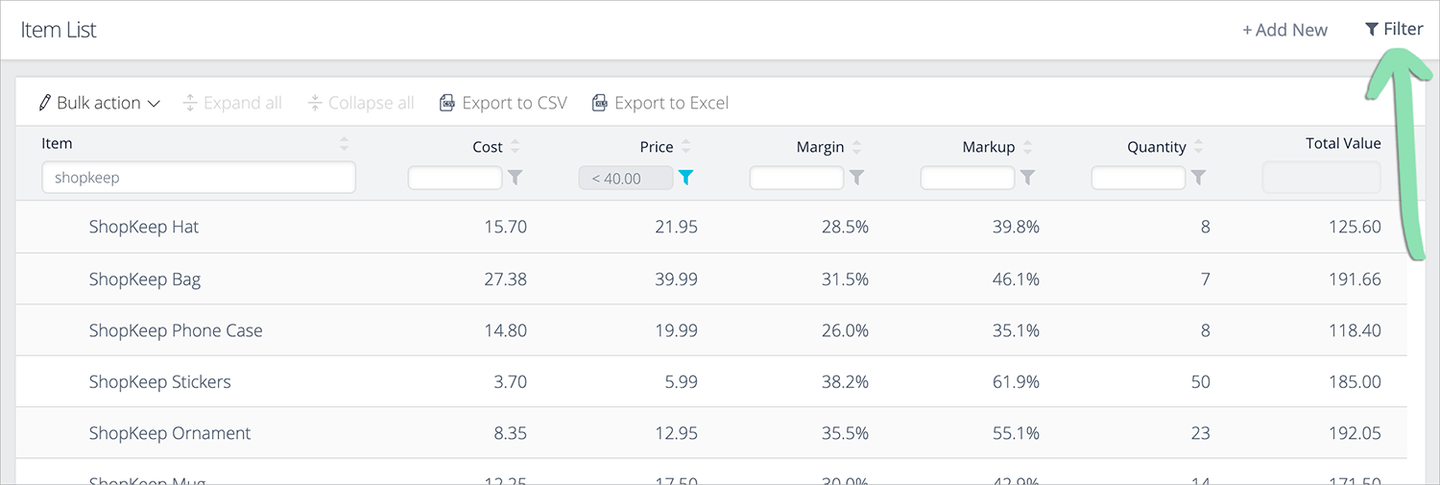Click the quantity 50 cell

coord(1200,382)
